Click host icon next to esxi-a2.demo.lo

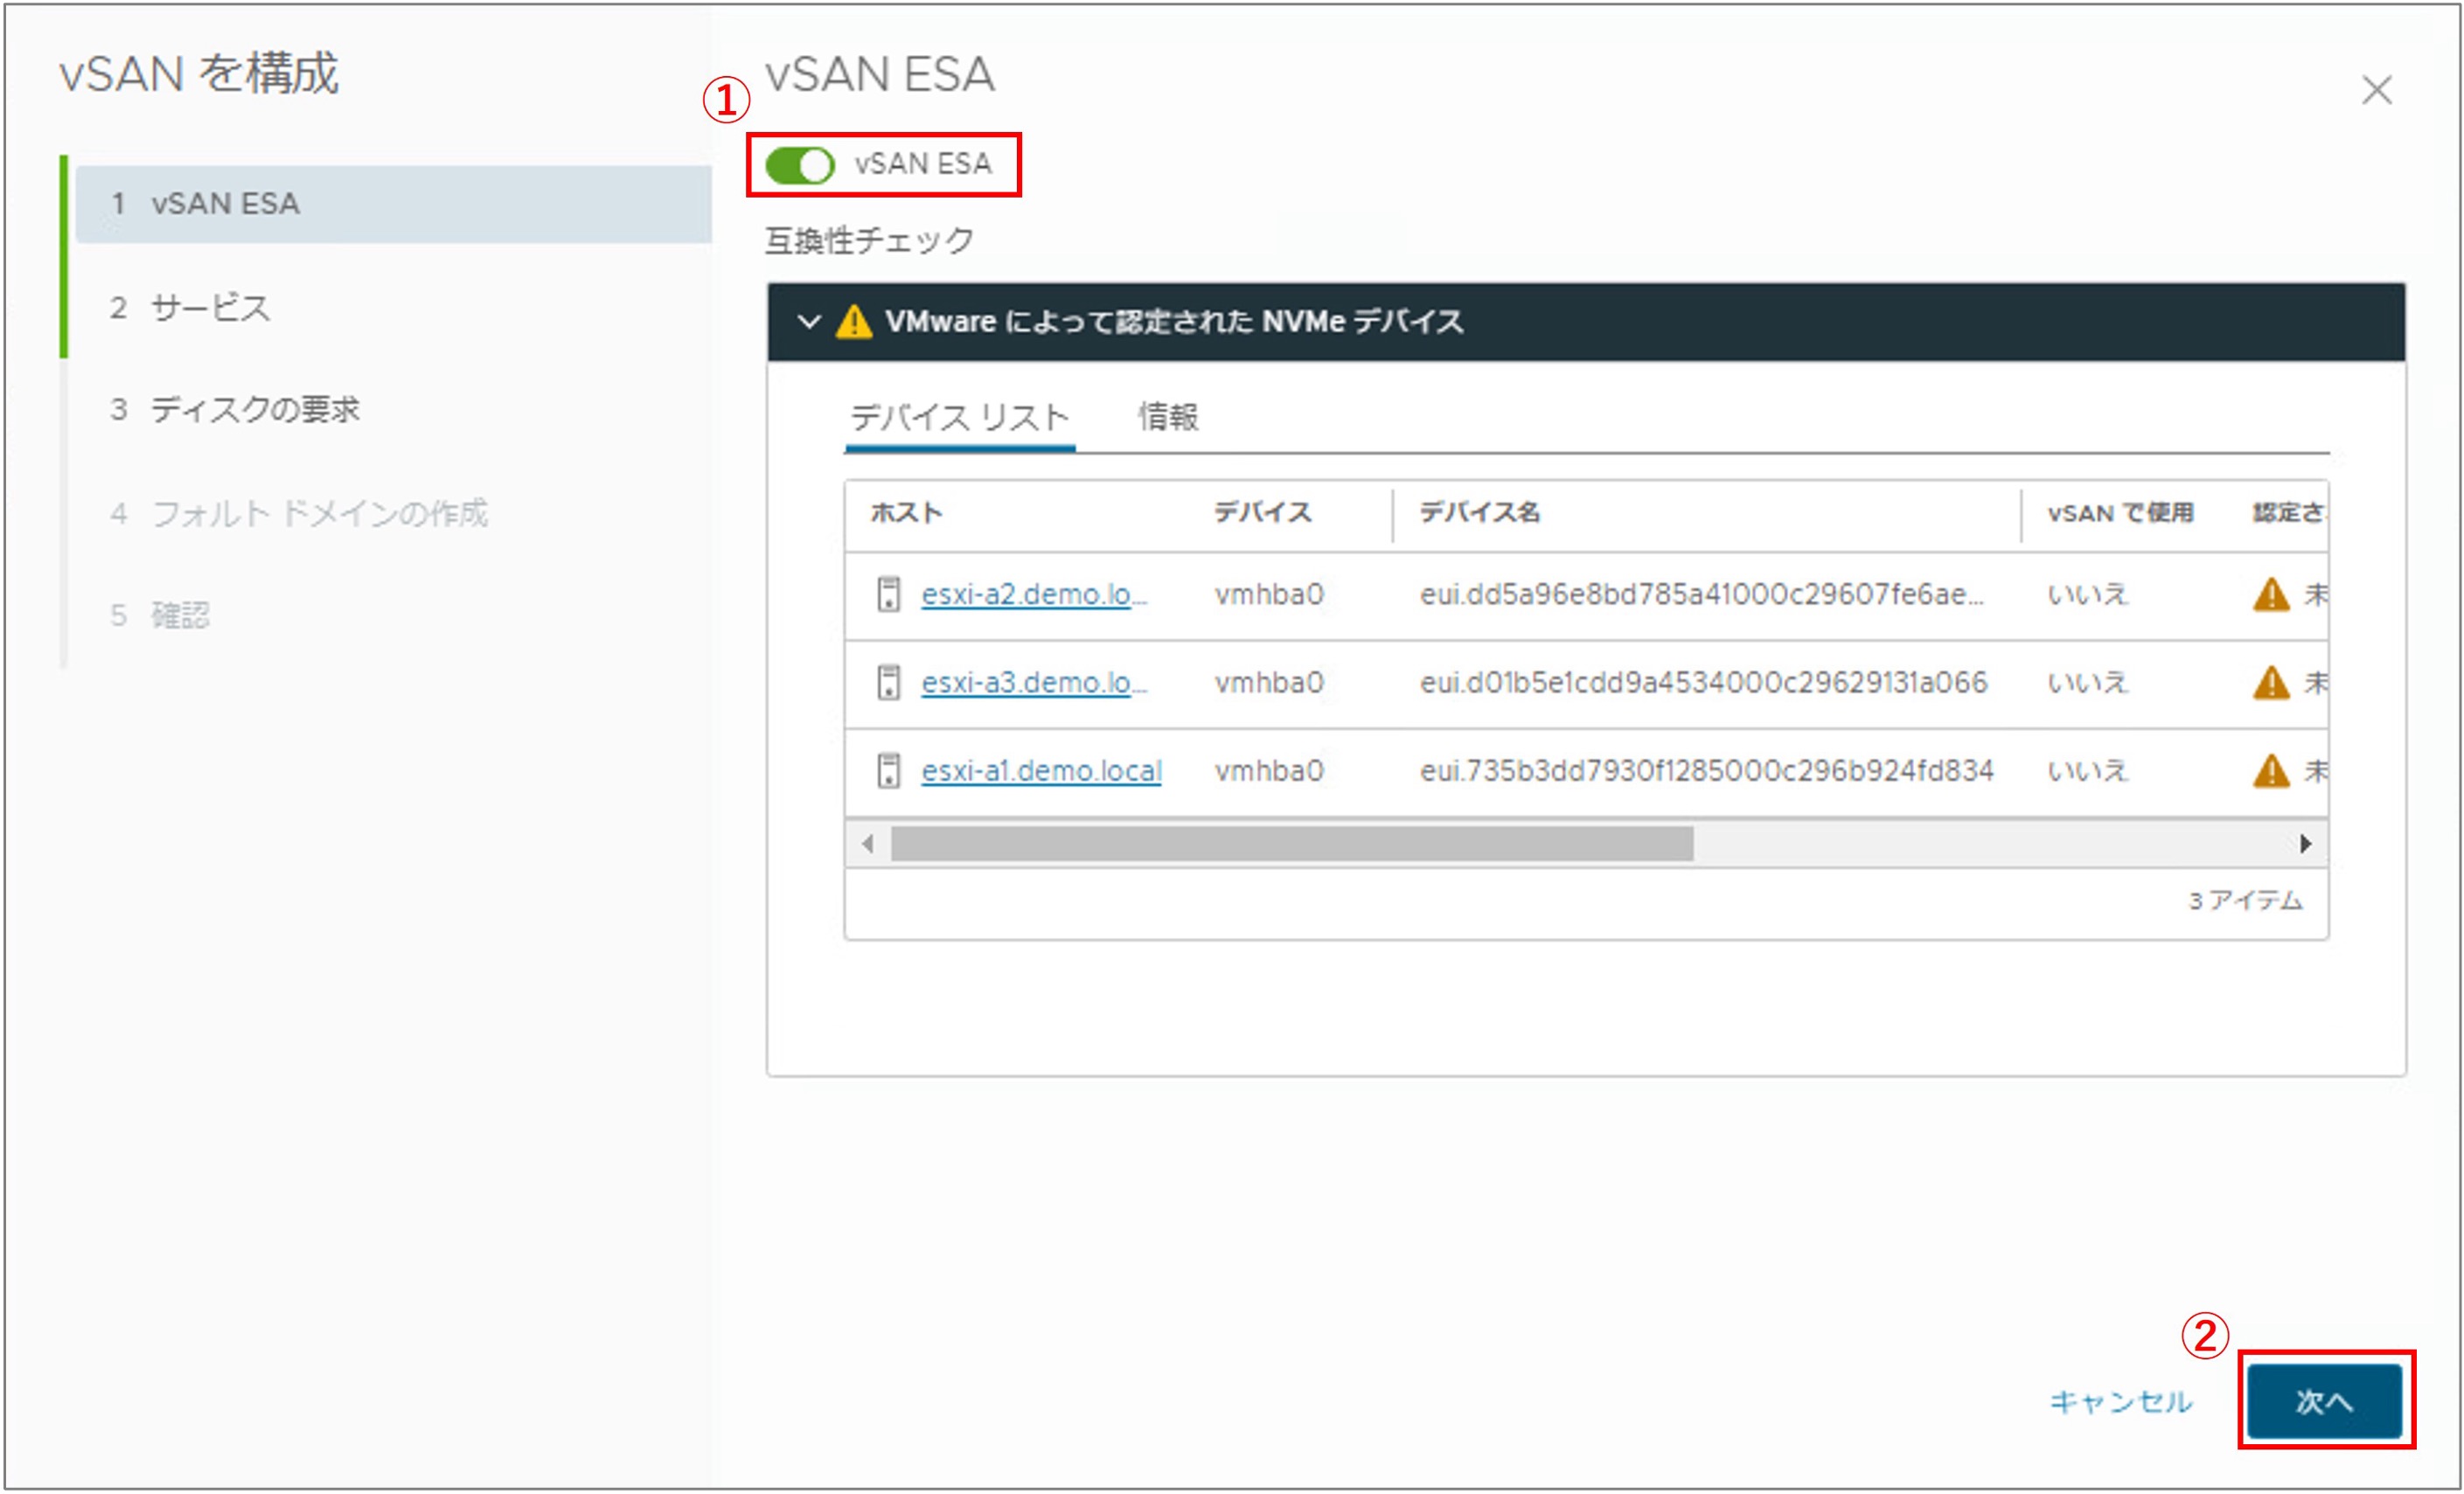click(x=888, y=594)
